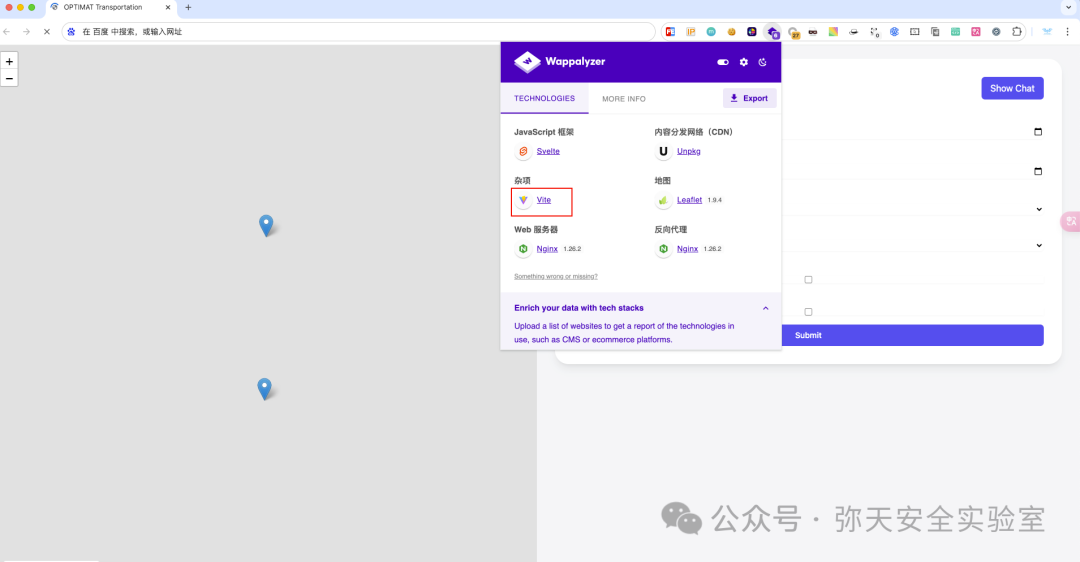Image resolution: width=1080 pixels, height=562 pixels.
Task: Open a new browser tab
Action: coord(188,8)
